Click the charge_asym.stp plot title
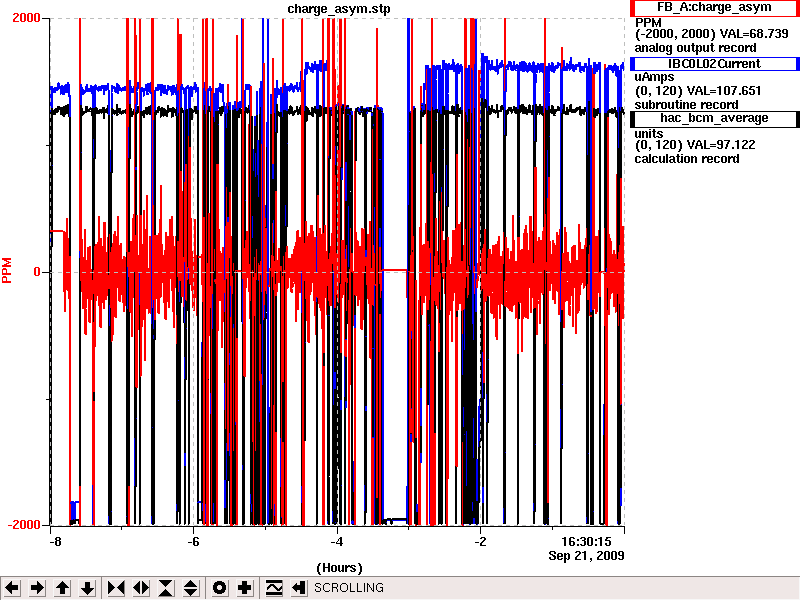 click(339, 9)
